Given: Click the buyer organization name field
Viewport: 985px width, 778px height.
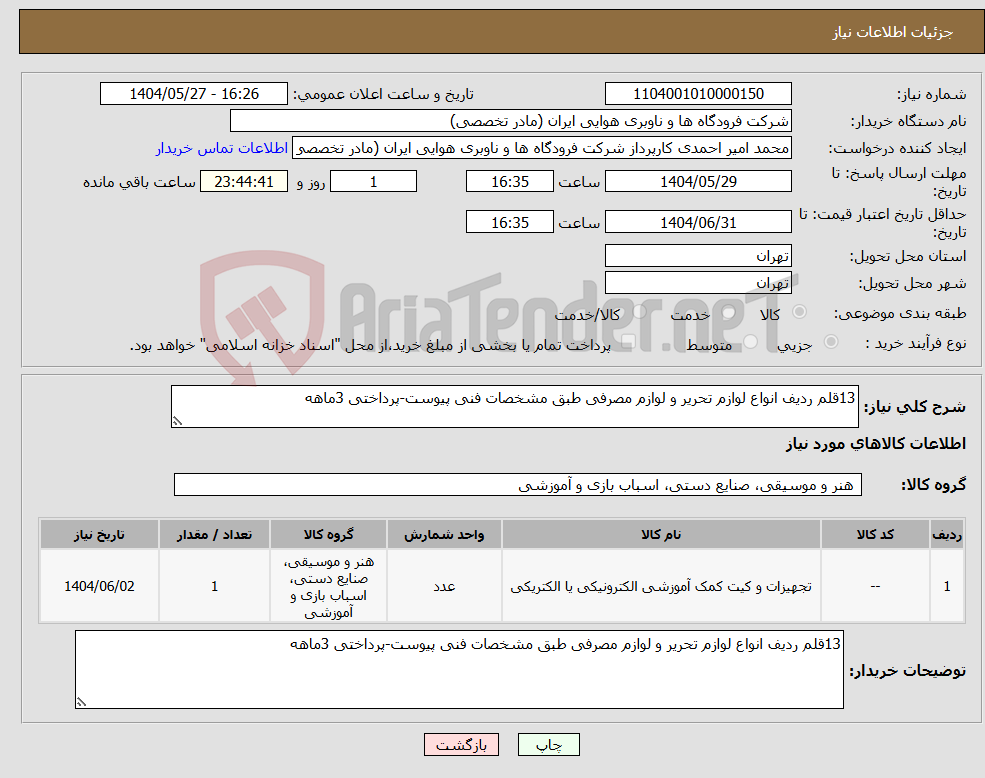Looking at the screenshot, I should tap(511, 121).
